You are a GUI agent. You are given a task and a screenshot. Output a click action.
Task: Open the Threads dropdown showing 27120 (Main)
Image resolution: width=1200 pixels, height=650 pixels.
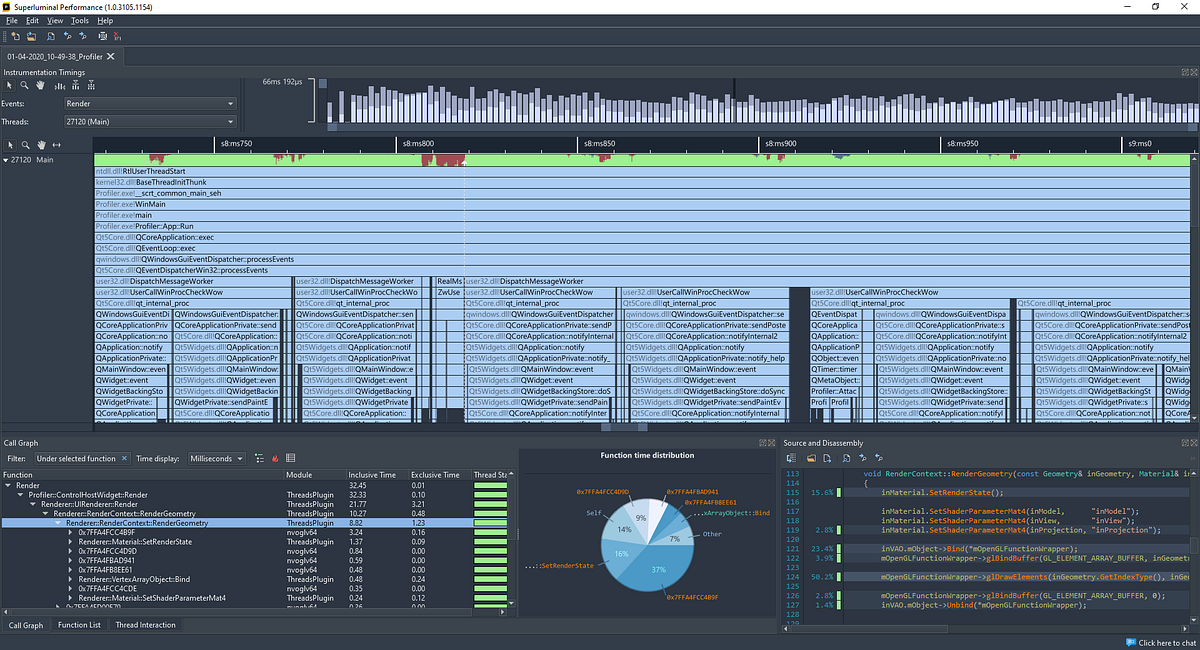tap(149, 121)
